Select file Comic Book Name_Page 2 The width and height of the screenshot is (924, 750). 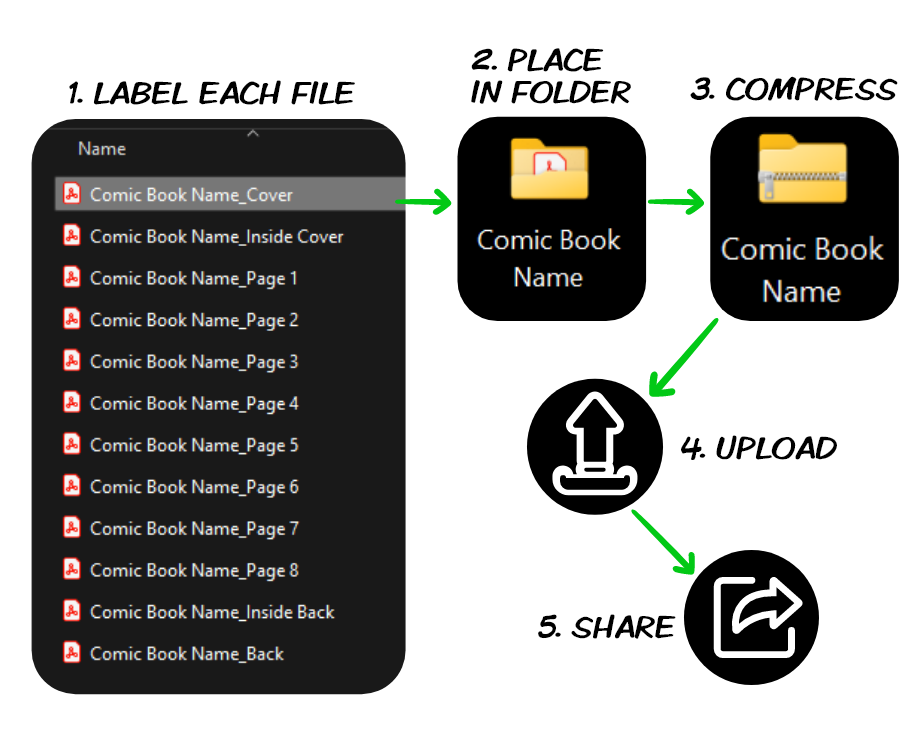pos(194,320)
